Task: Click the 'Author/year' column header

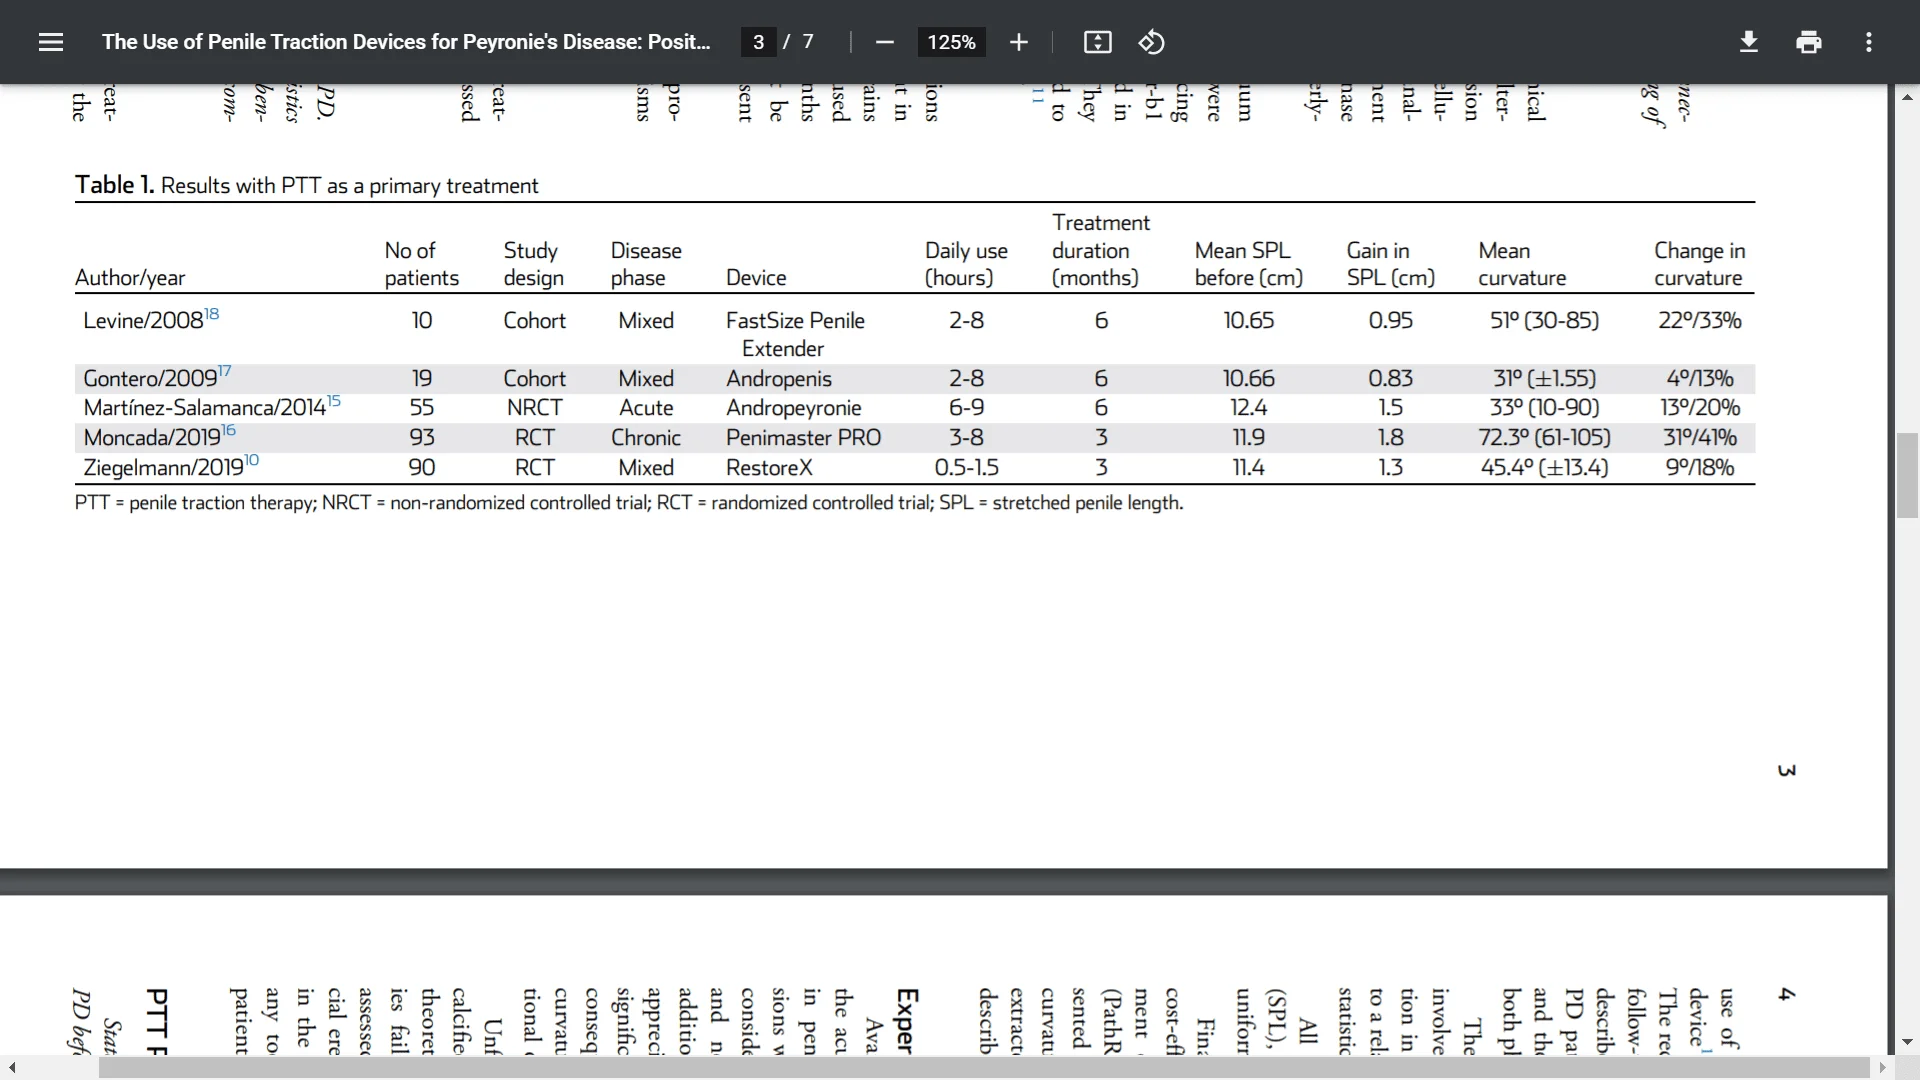Action: coord(130,278)
